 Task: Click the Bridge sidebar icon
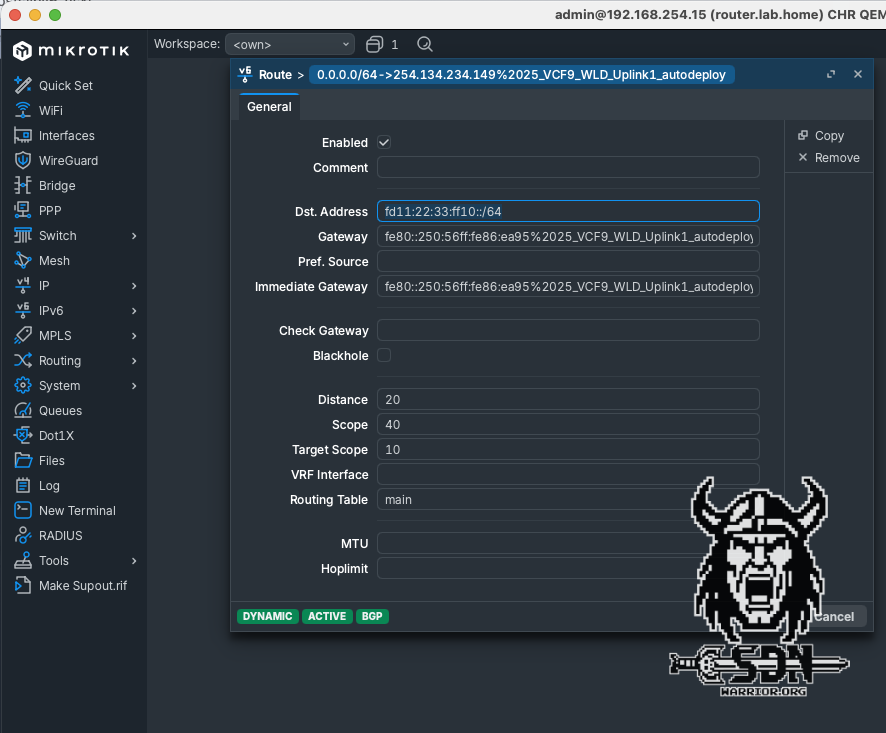click(23, 185)
